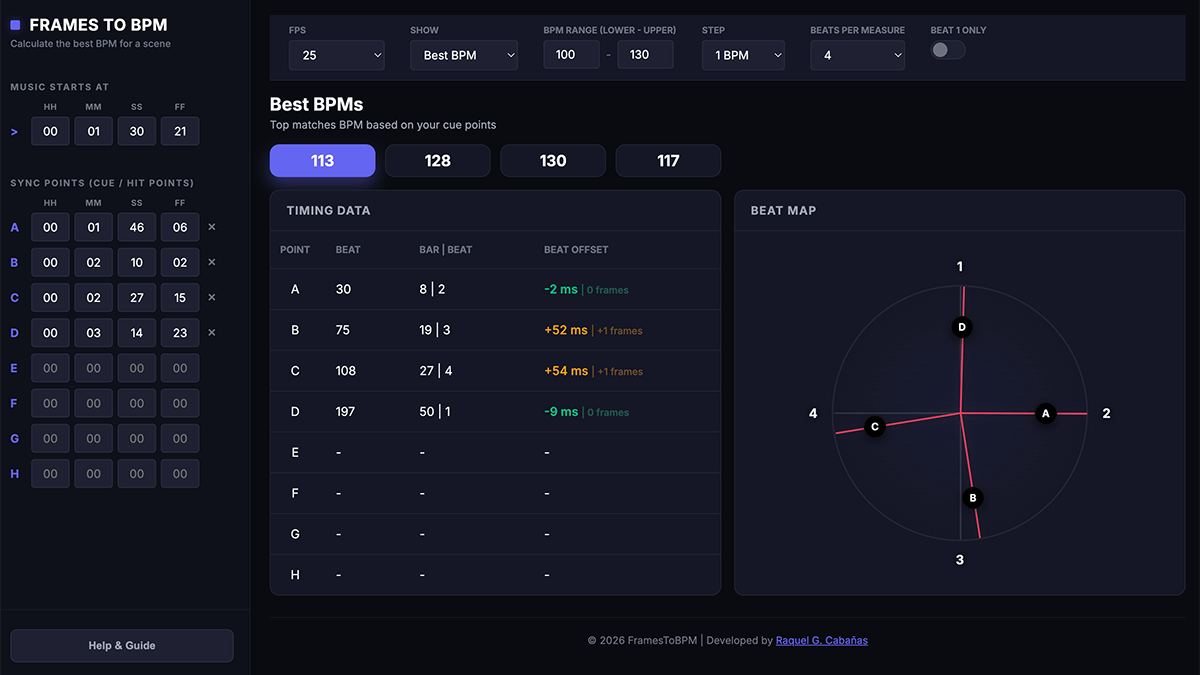Switch to the 117 BPM result
The image size is (1200, 675).
[x=668, y=161]
